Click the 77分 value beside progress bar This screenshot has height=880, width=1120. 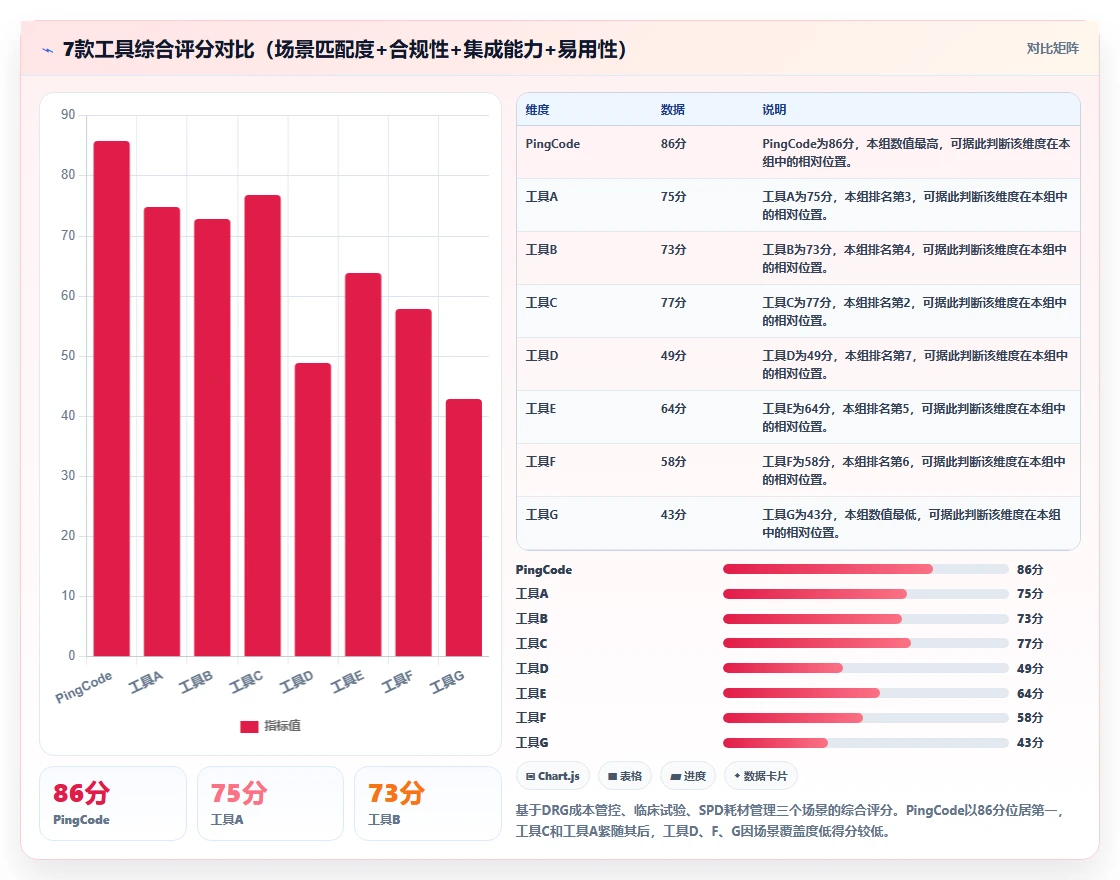1030,644
